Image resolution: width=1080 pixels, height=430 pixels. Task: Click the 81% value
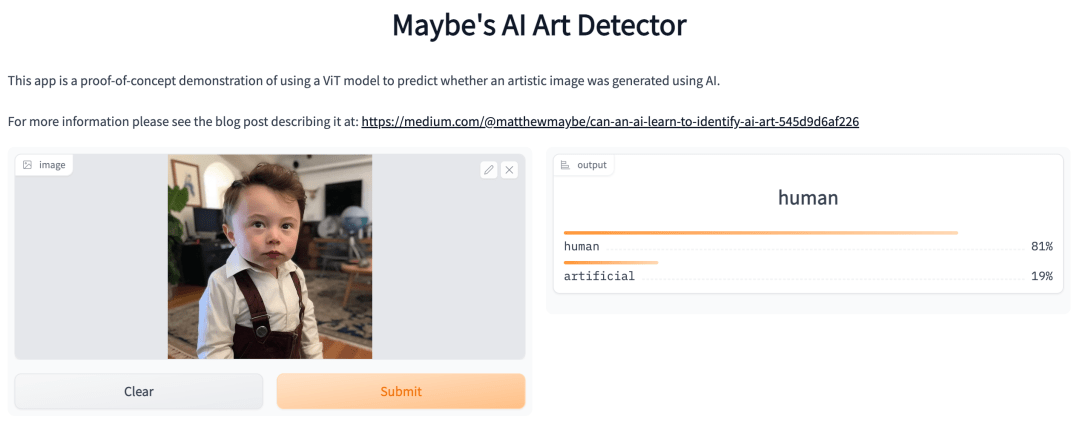pos(1041,246)
